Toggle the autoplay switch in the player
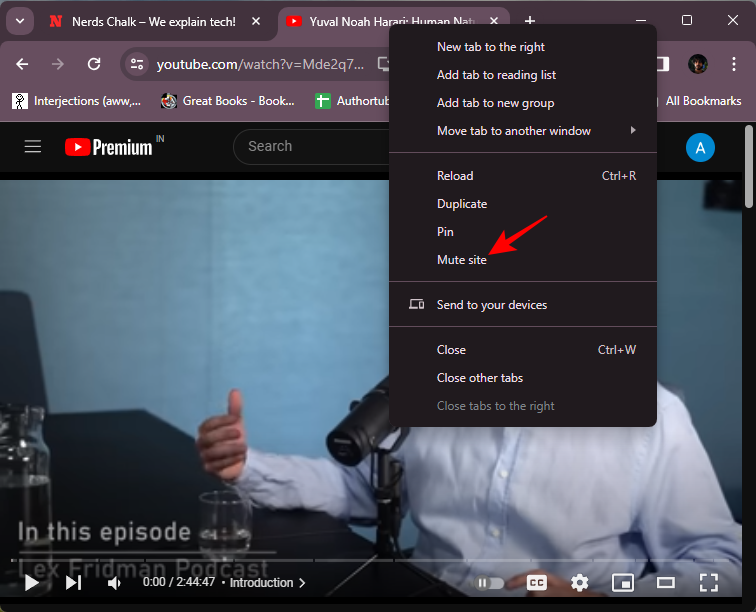Viewport: 756px width, 612px height. pyautogui.click(x=491, y=582)
